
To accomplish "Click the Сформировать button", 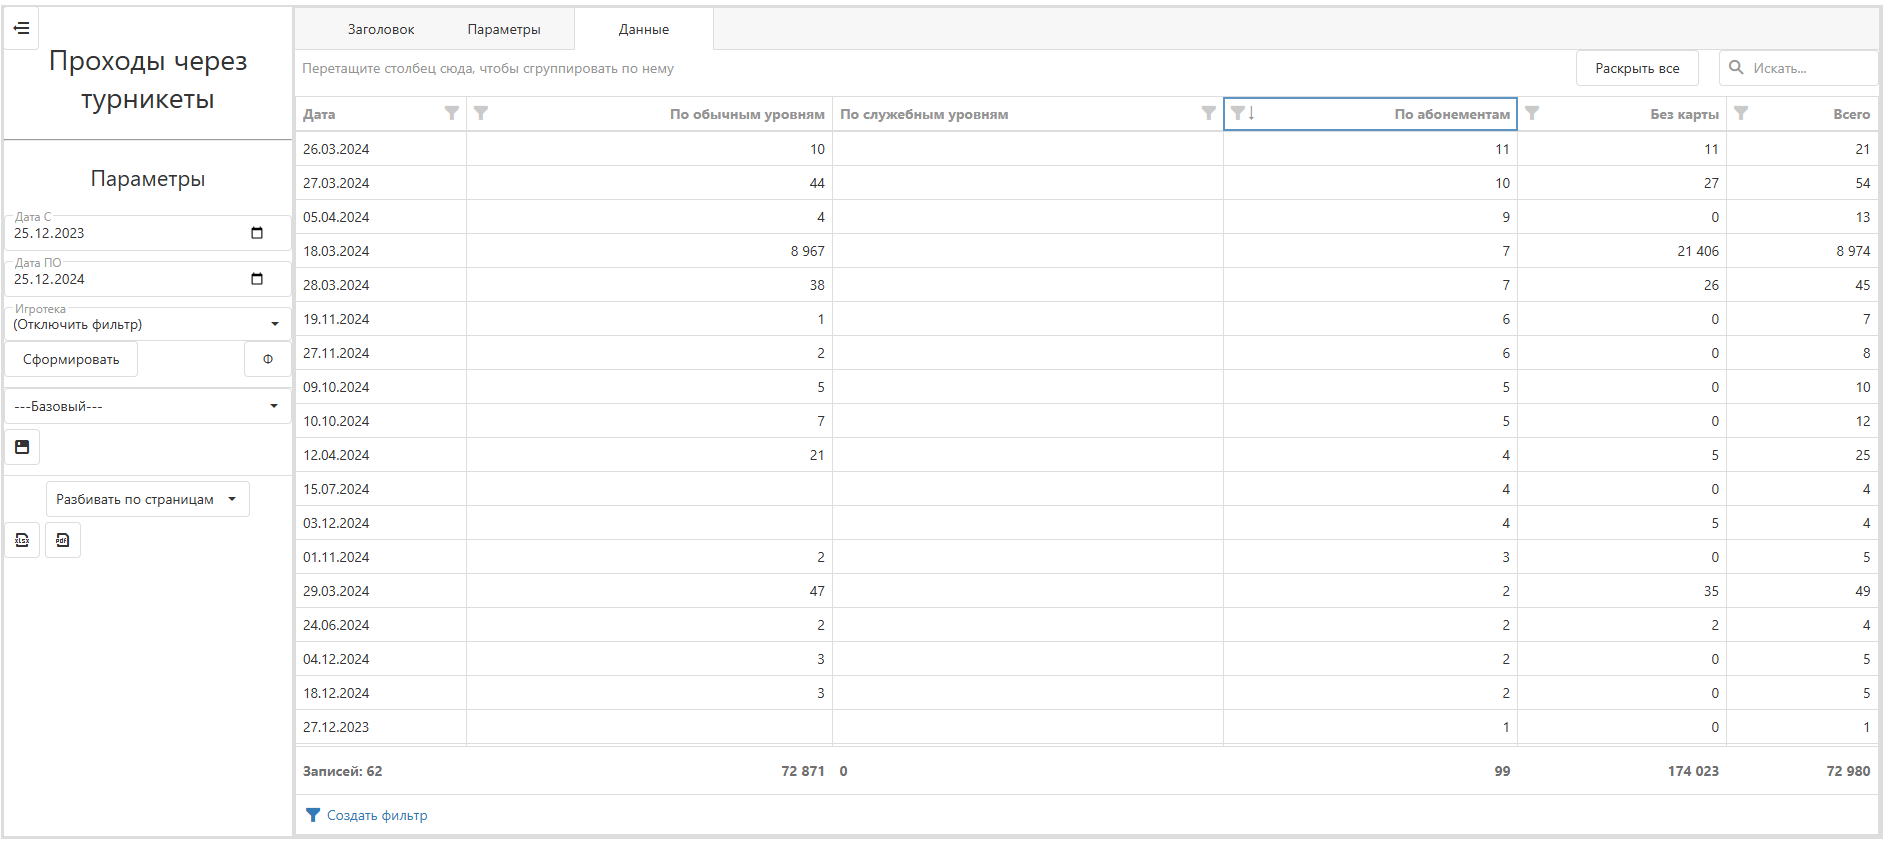I will (71, 359).
